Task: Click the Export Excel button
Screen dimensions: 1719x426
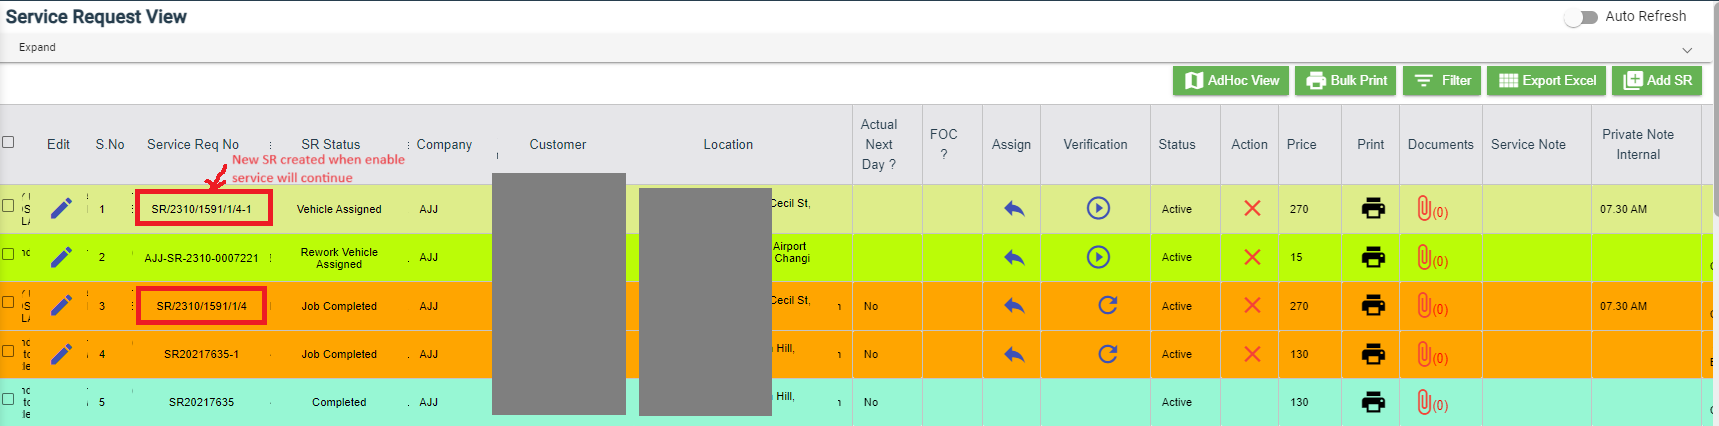Action: pyautogui.click(x=1546, y=81)
